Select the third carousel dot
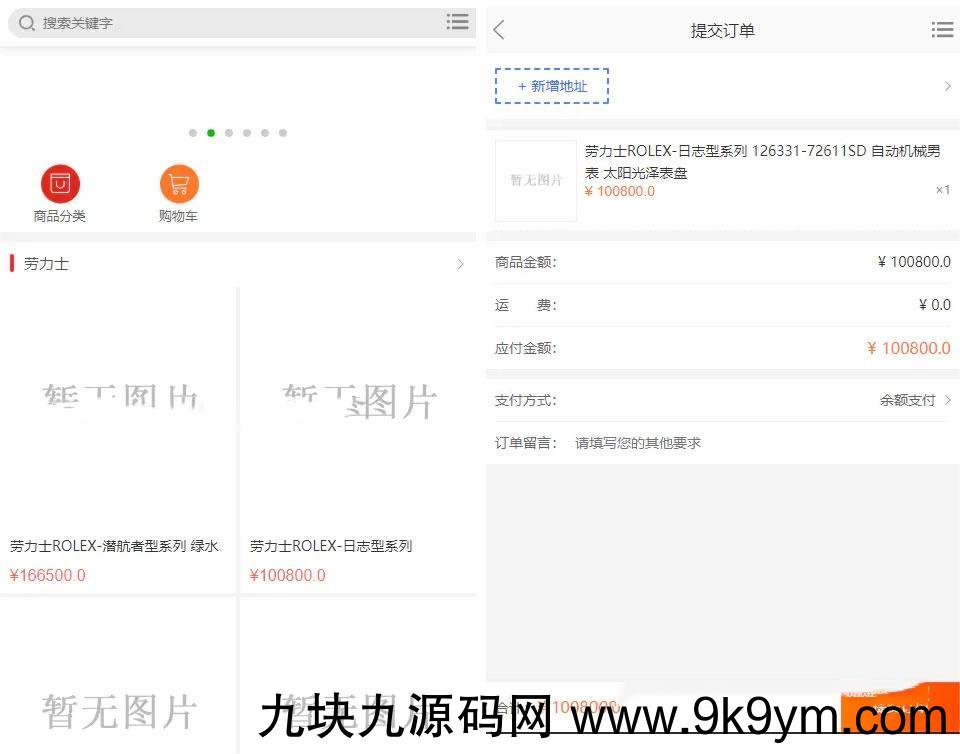960x754 pixels. 229,133
